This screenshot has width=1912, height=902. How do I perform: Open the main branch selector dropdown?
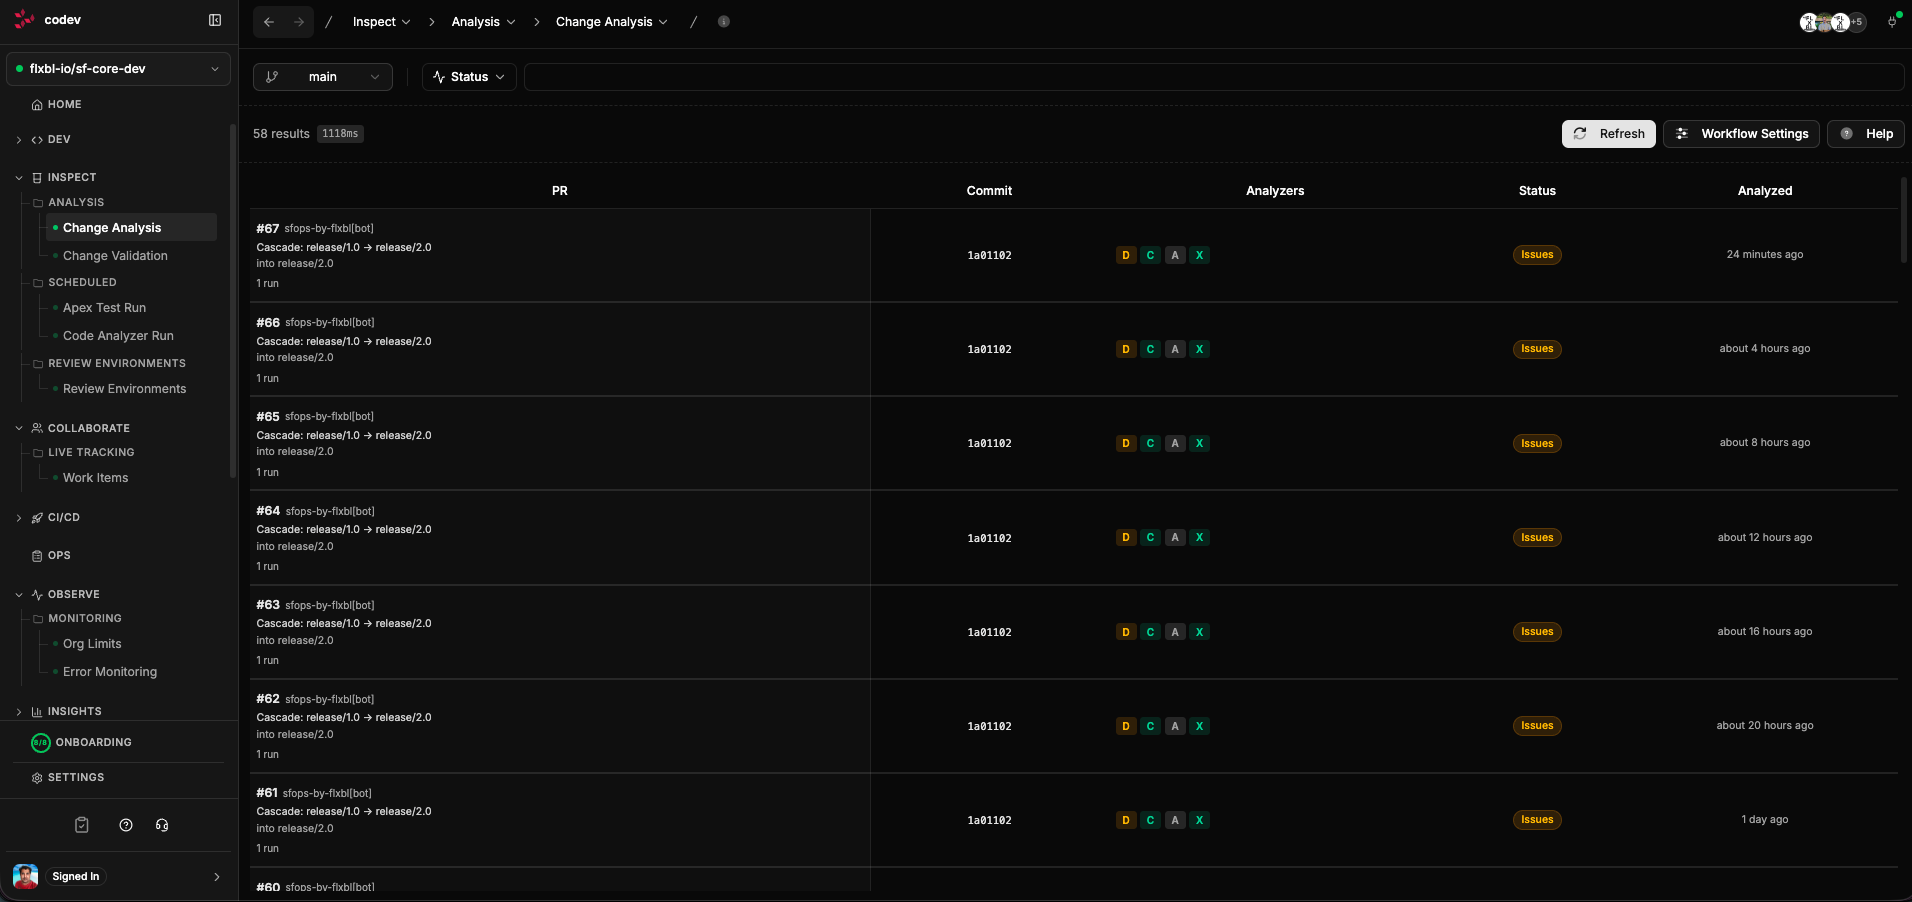(322, 77)
